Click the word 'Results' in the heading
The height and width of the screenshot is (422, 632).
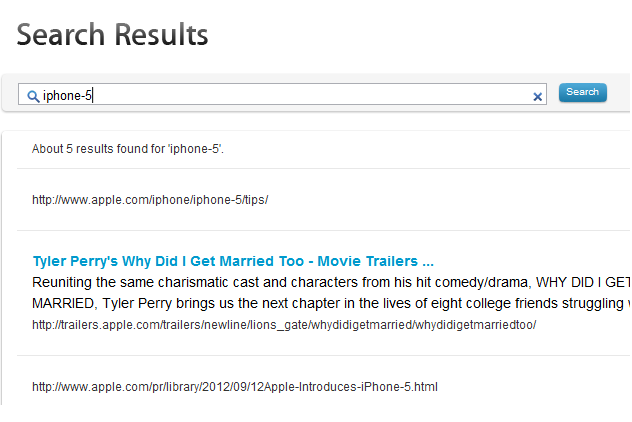[x=161, y=35]
